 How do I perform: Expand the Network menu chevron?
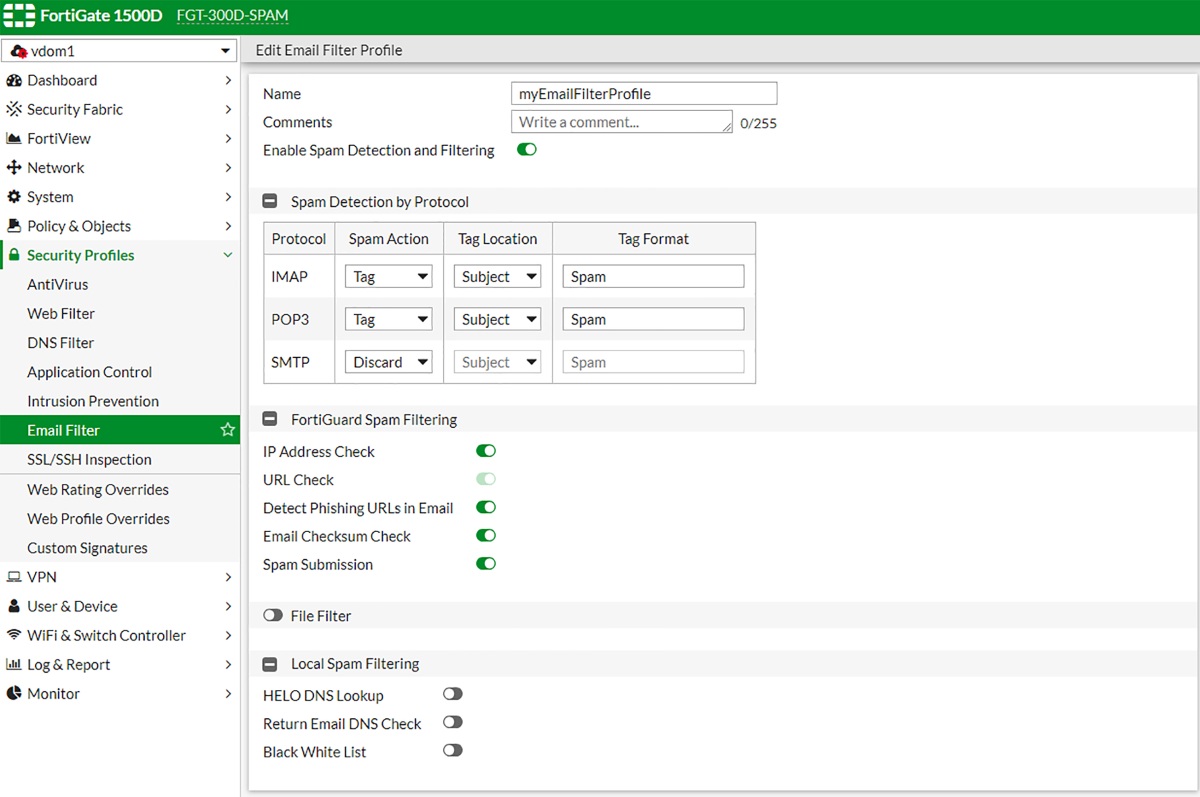tap(228, 168)
